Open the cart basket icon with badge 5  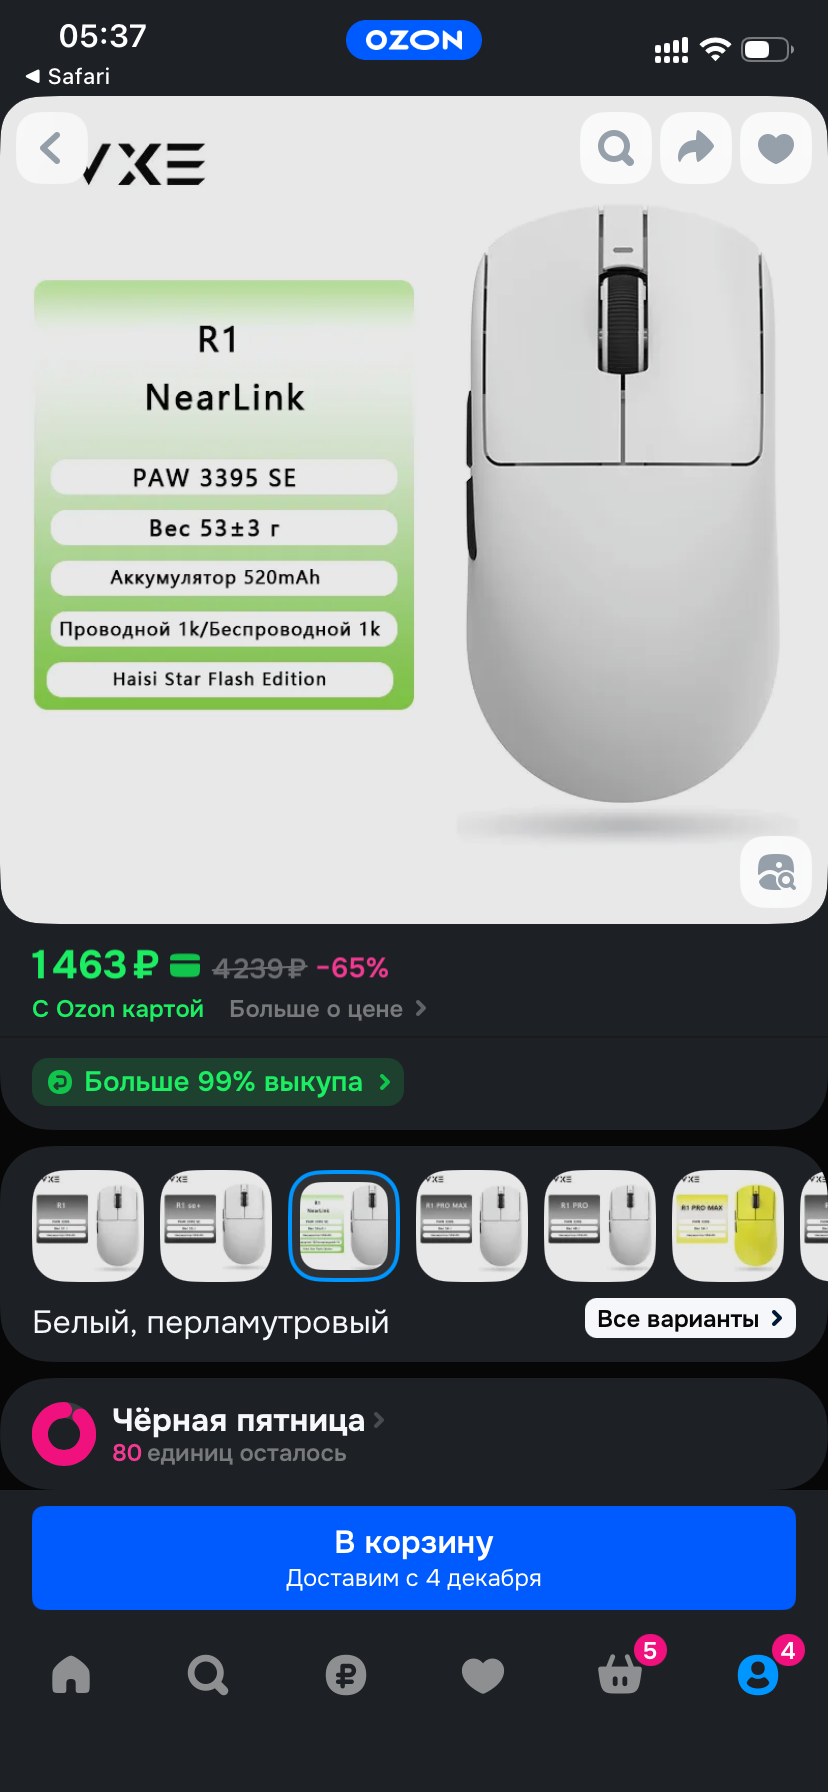click(x=621, y=1672)
